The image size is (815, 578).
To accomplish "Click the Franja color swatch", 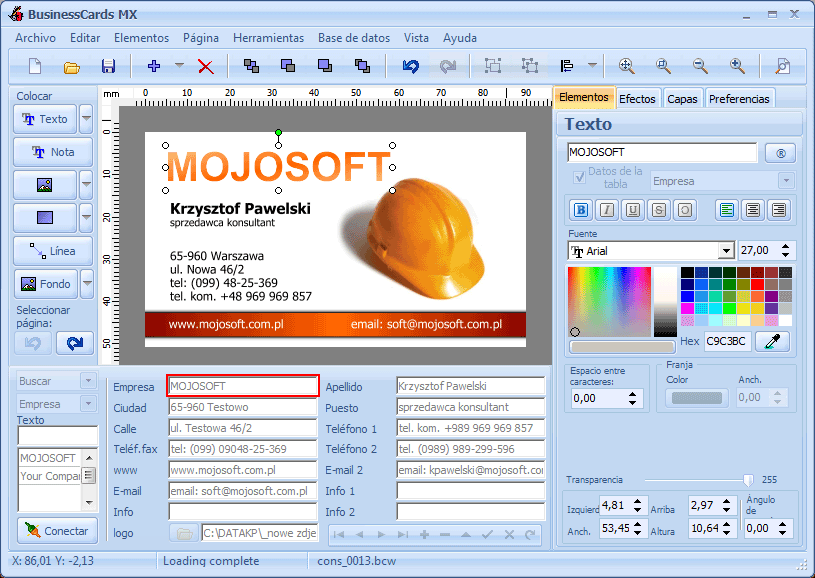I will coord(697,398).
